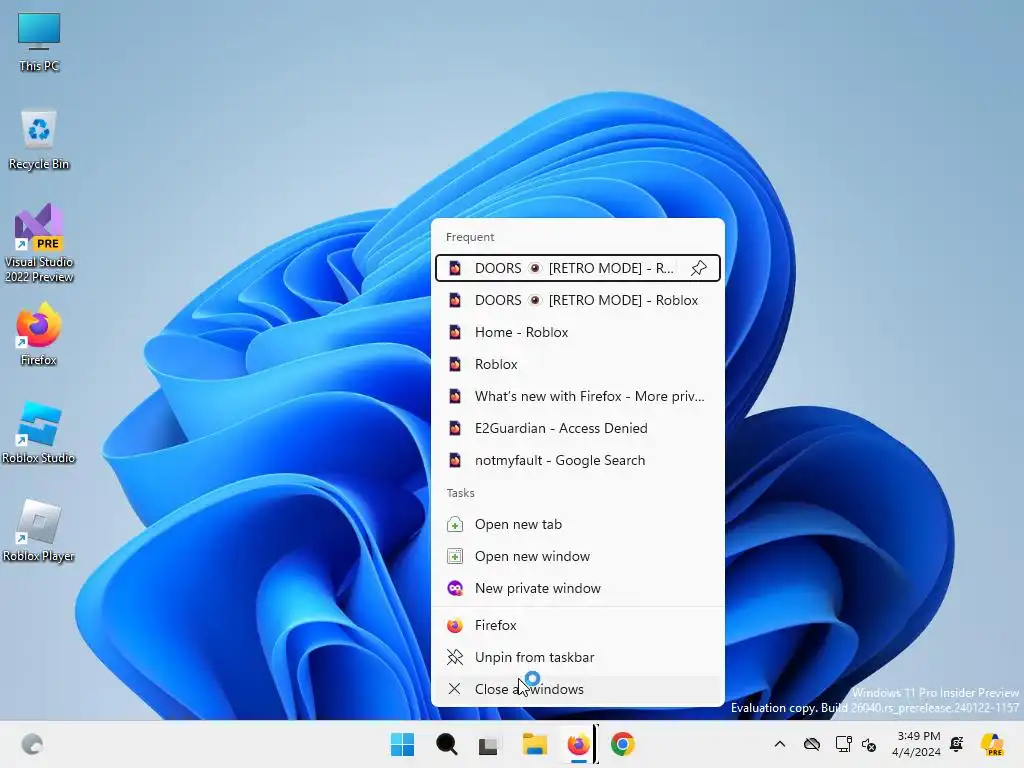
Task: Click the Firefox taskbar icon
Action: click(578, 744)
